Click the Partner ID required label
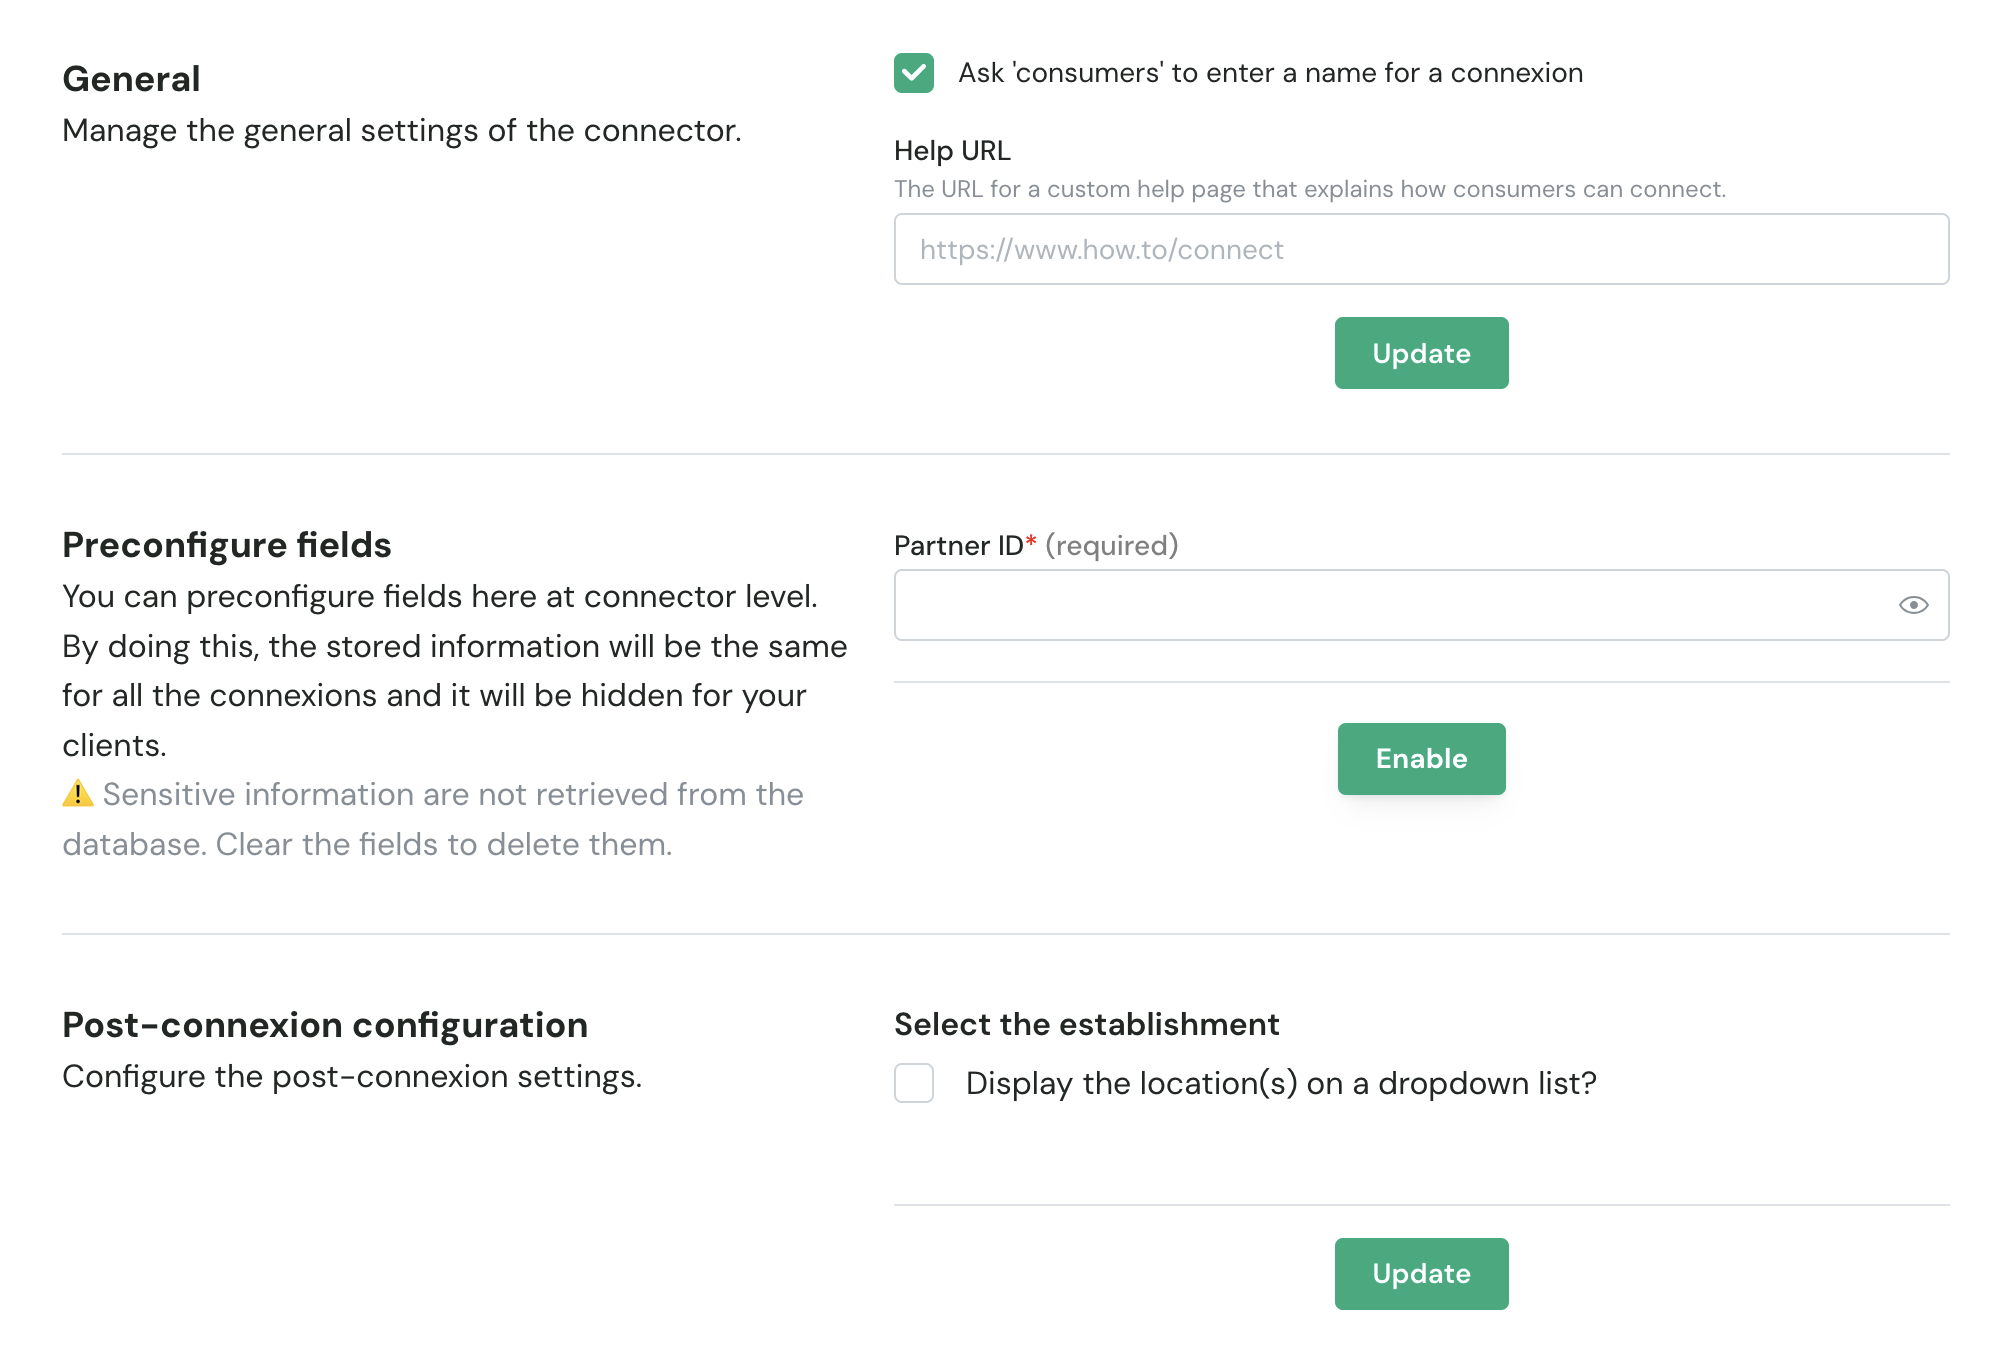Viewport: 2010px width, 1366px height. point(1035,545)
